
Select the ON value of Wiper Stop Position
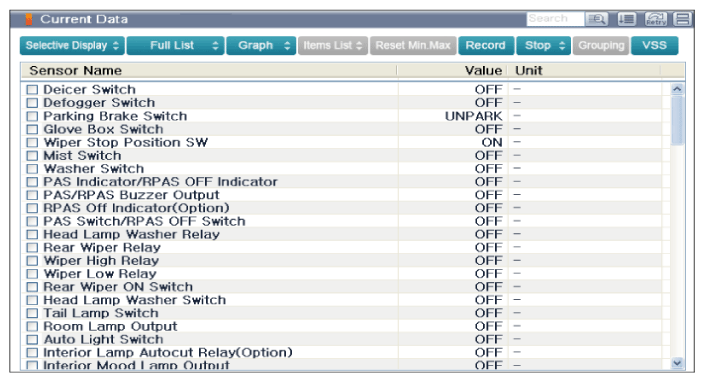pyautogui.click(x=492, y=142)
